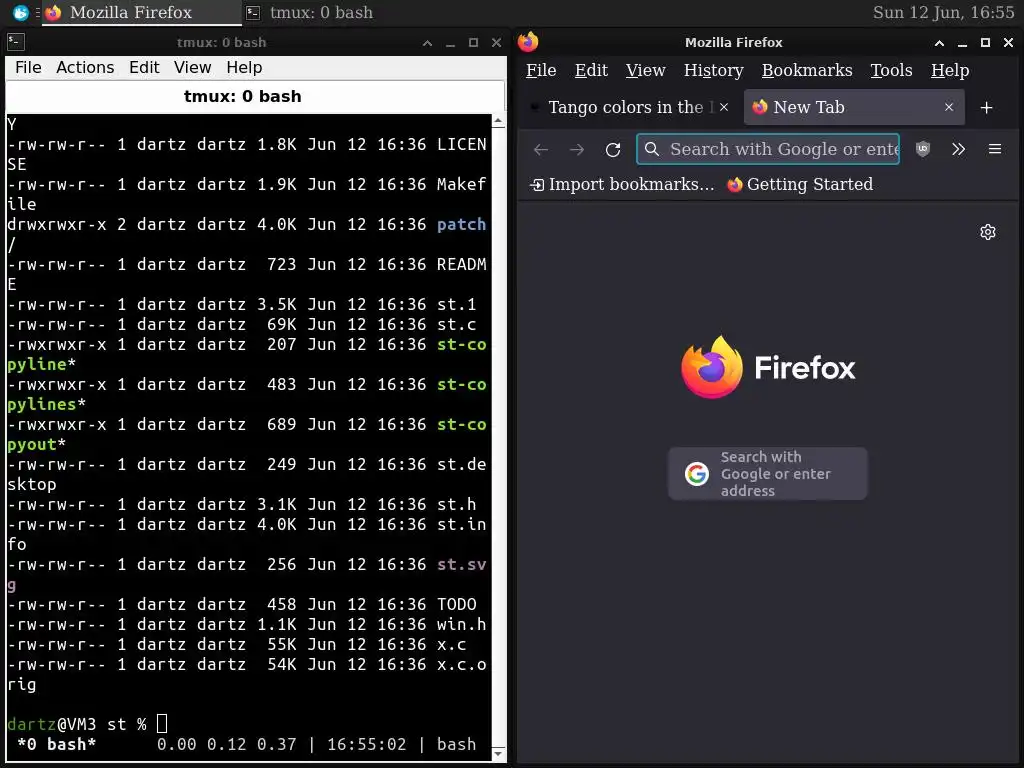This screenshot has height=768, width=1024.
Task: Open the terminal Actions menu
Action: [x=85, y=67]
